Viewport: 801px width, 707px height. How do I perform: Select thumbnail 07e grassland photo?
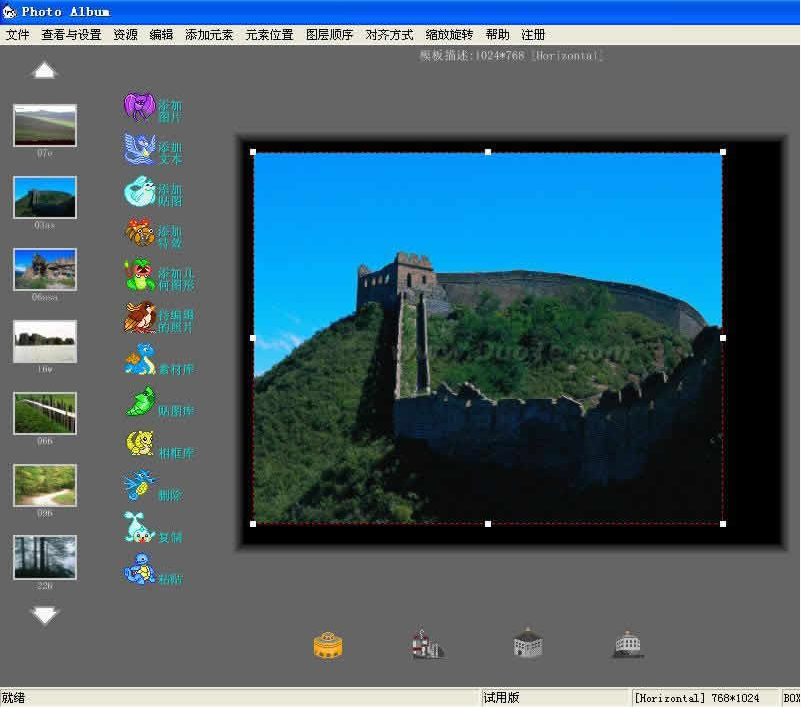pyautogui.click(x=45, y=125)
